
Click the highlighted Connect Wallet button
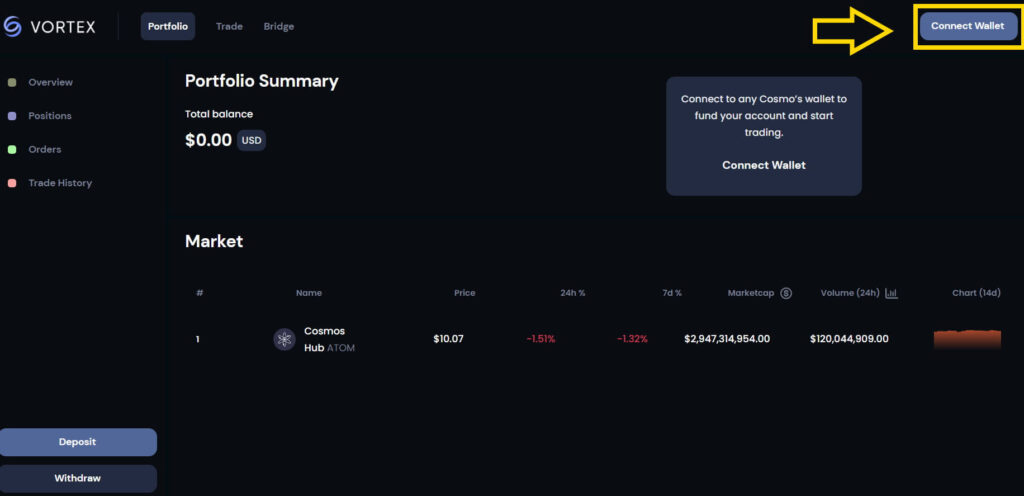[x=968, y=26]
